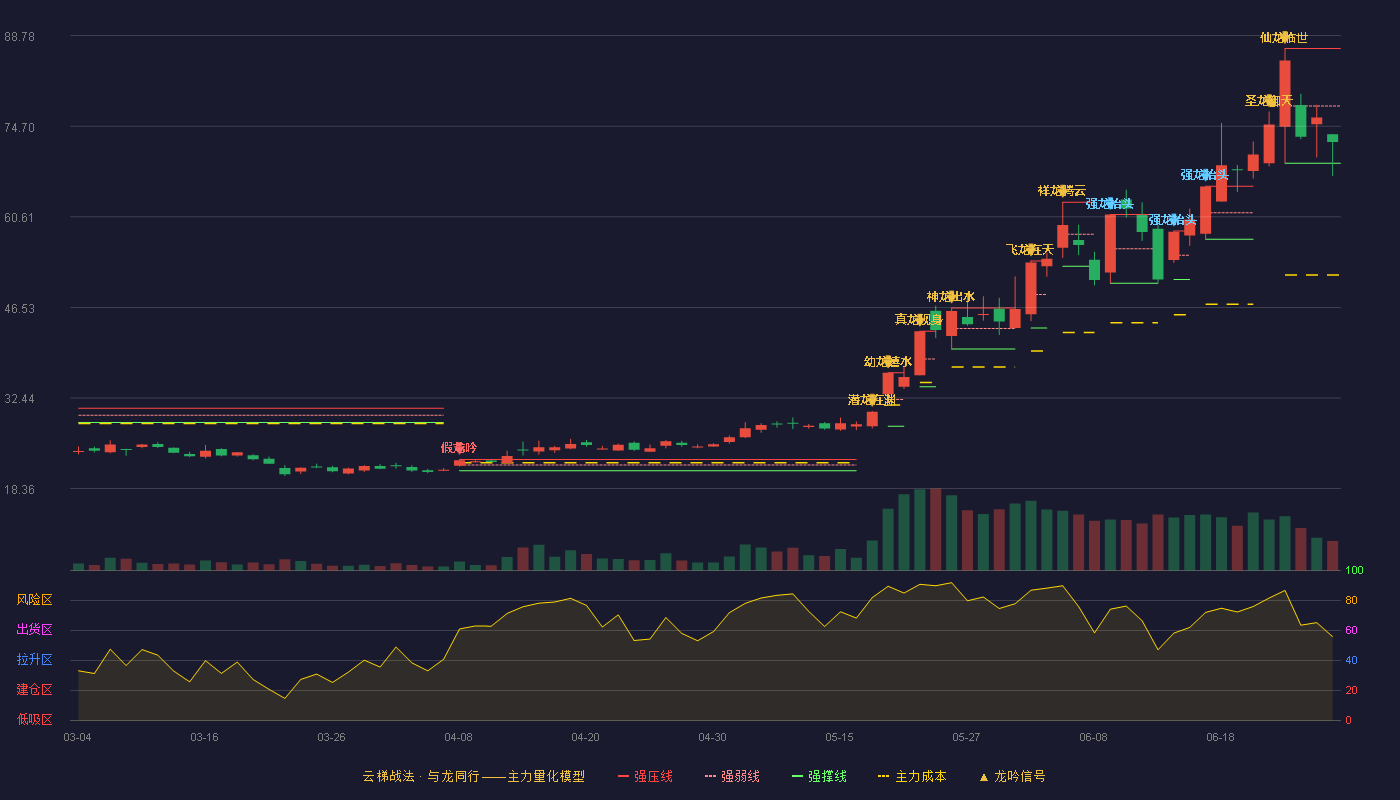Image resolution: width=1400 pixels, height=800 pixels.
Task: Click the 03-04 date axis label
Action: 78,737
